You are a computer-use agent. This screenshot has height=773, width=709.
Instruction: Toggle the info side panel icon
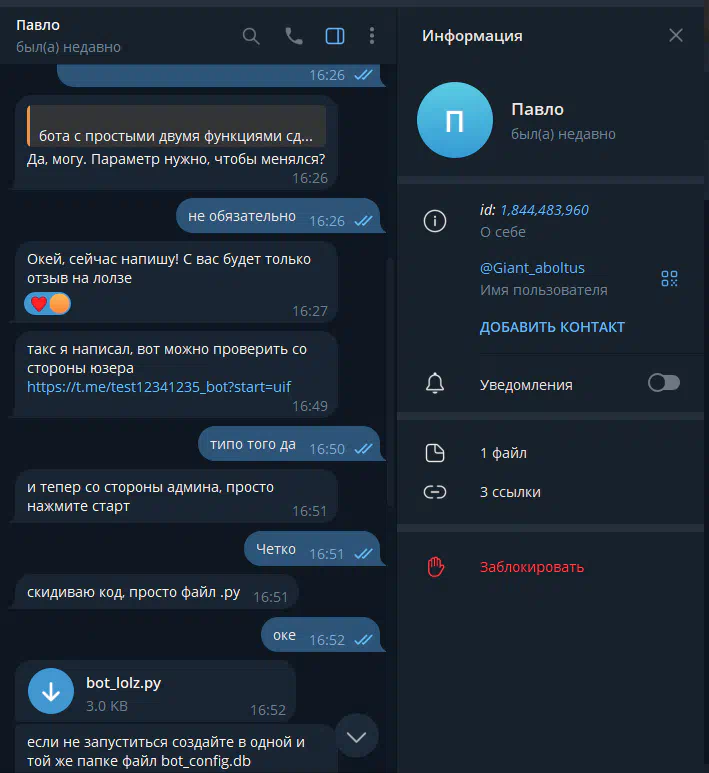(335, 36)
